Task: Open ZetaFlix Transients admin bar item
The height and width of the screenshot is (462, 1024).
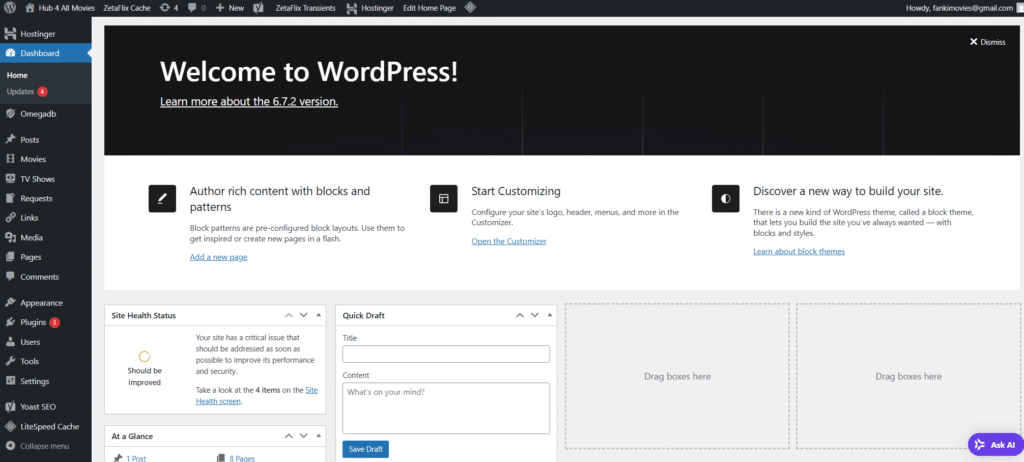Action: point(306,8)
